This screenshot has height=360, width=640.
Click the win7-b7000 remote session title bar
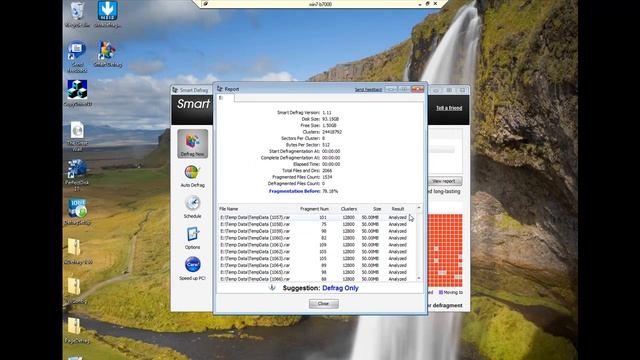pyautogui.click(x=320, y=4)
